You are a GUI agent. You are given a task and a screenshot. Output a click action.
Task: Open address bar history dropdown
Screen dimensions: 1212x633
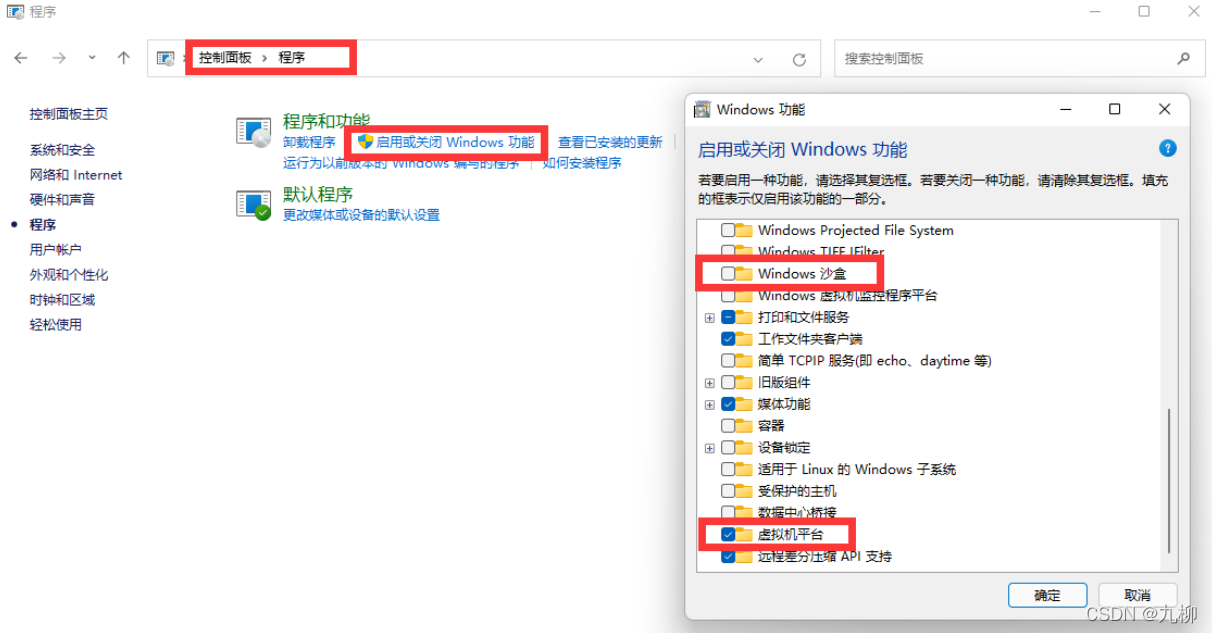coord(760,59)
